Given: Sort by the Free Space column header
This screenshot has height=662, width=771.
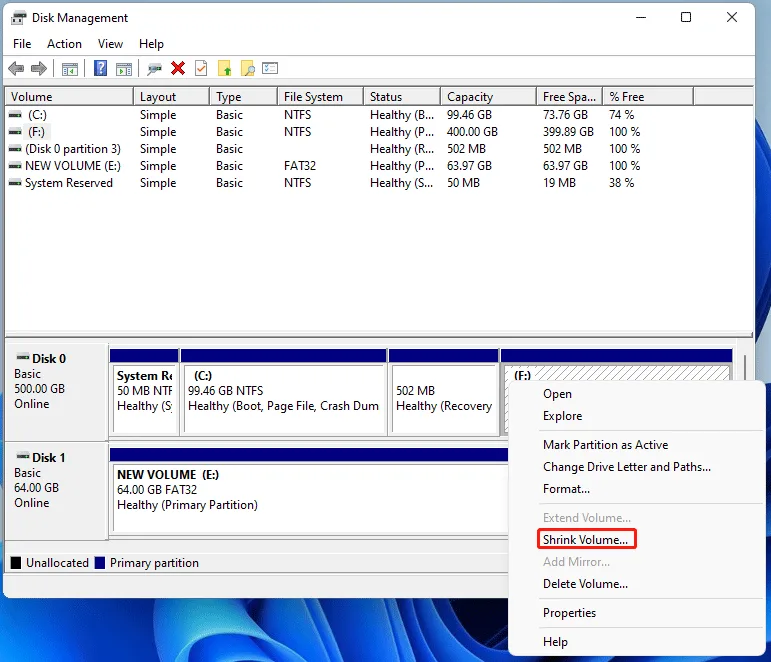Looking at the screenshot, I should pyautogui.click(x=570, y=97).
